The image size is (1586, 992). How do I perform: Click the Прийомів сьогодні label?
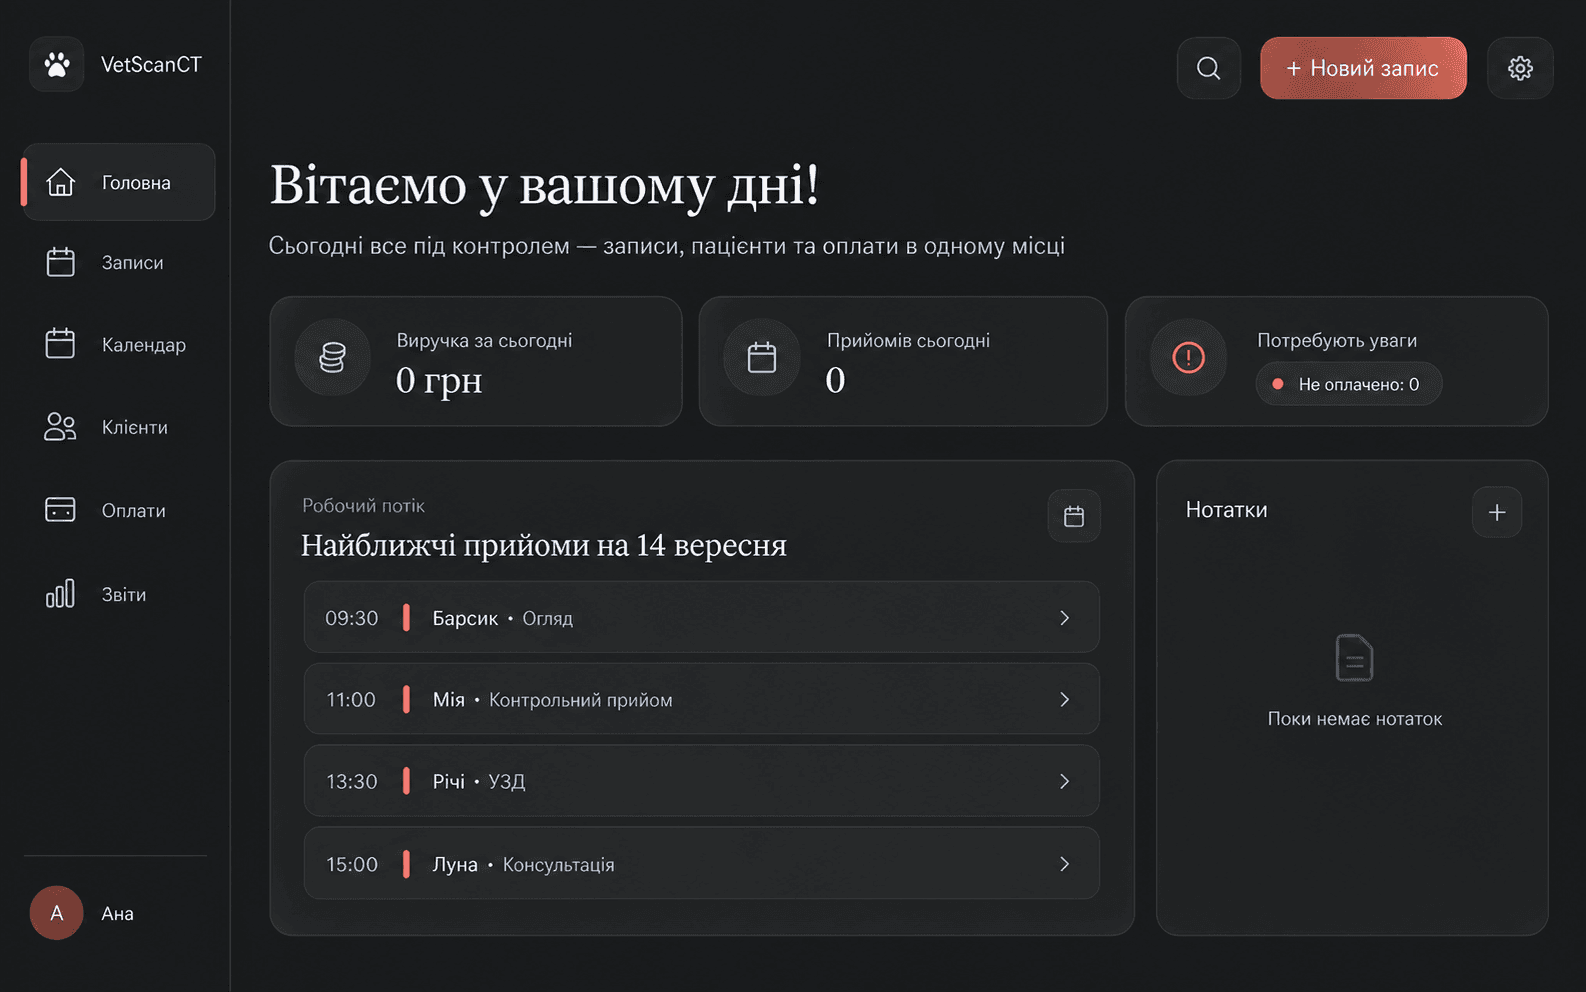(x=908, y=340)
